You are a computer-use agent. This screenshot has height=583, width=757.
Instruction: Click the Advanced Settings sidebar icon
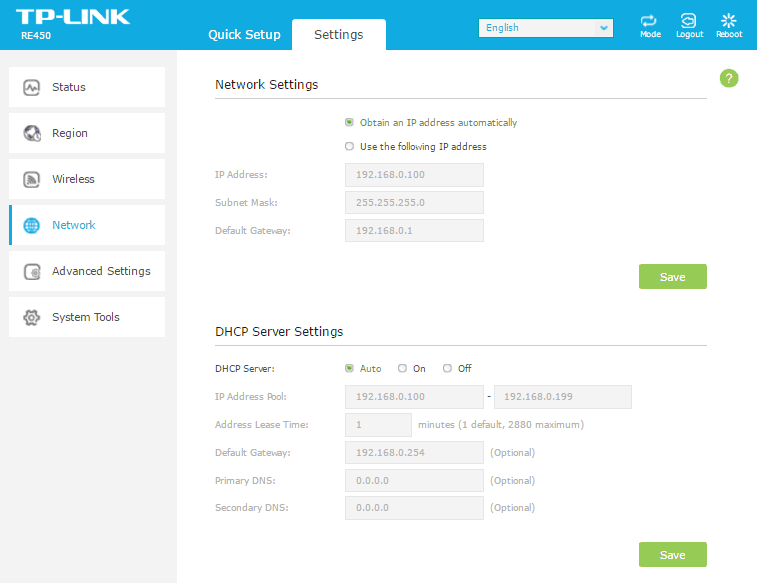[32, 271]
